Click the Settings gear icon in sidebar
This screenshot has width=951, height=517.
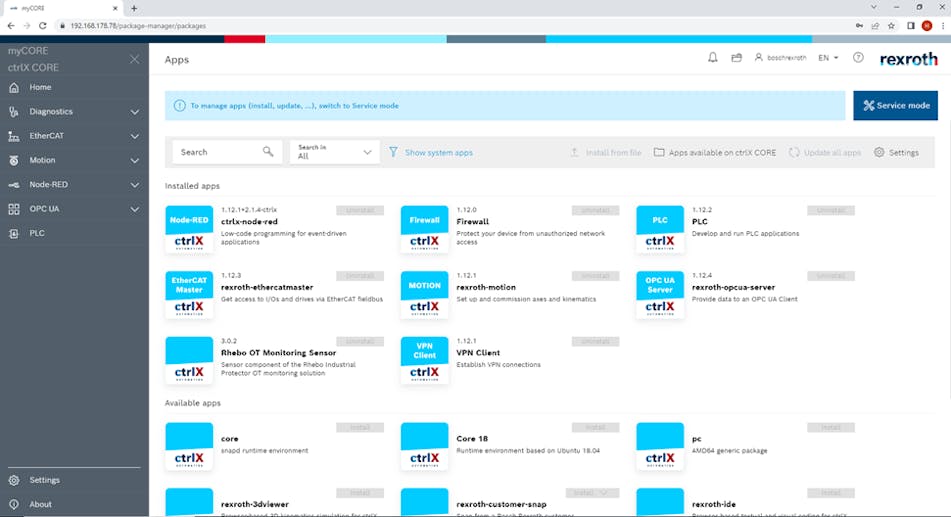click(x=14, y=480)
